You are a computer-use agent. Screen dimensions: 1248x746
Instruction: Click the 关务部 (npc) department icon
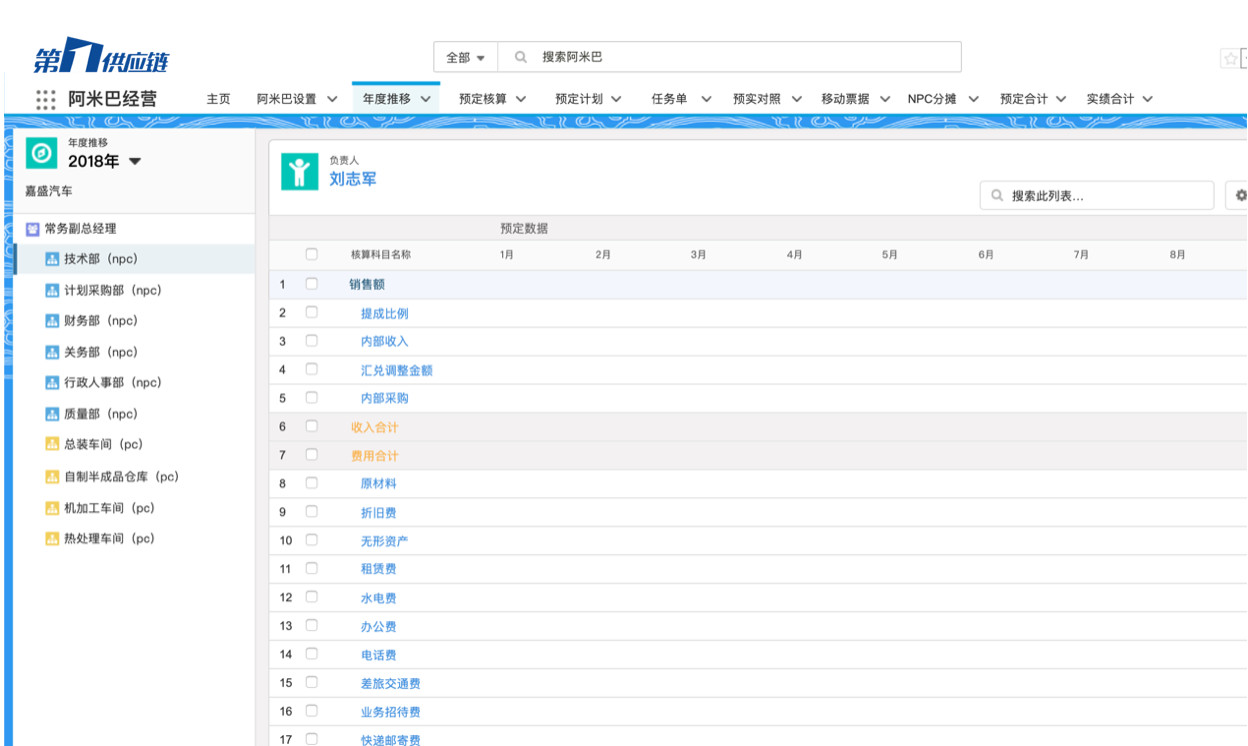coord(52,353)
